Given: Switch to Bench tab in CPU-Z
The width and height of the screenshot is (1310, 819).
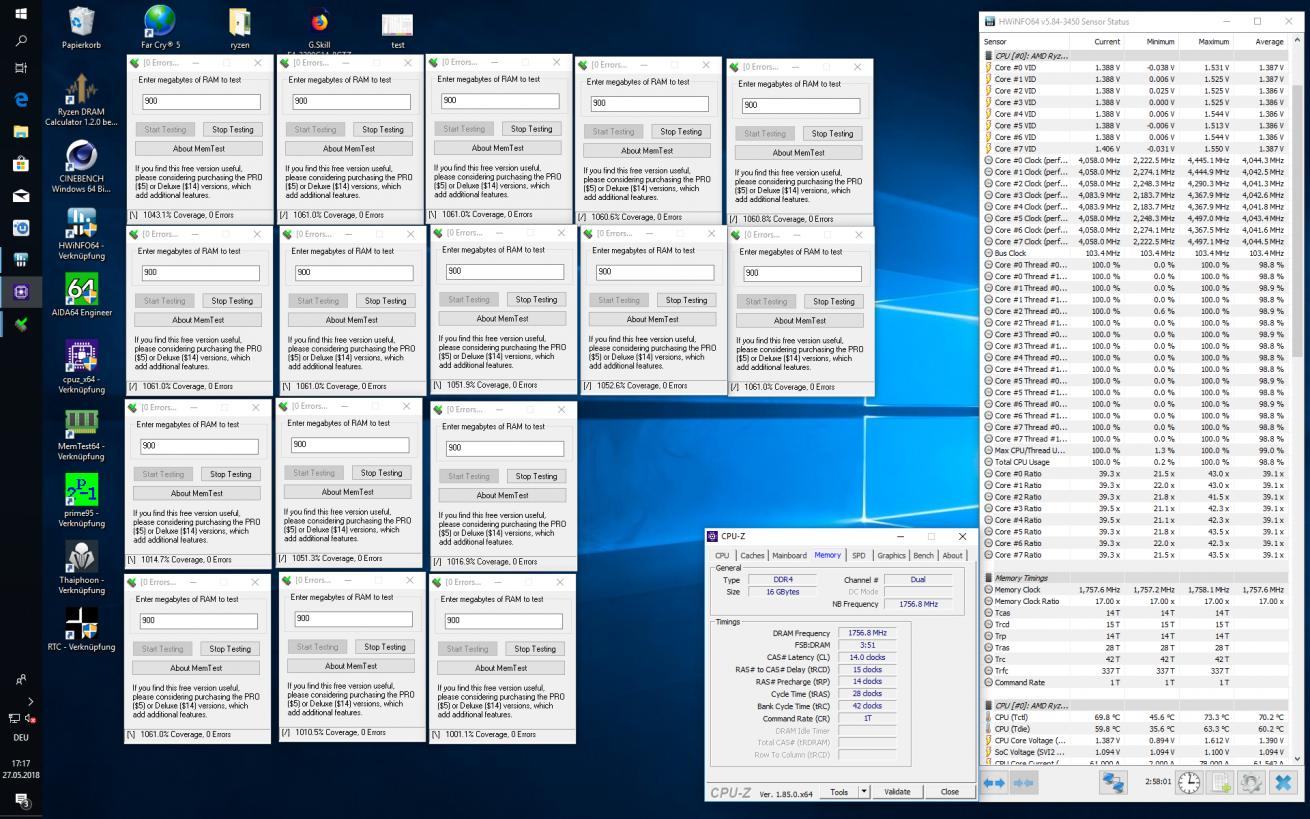Looking at the screenshot, I should [923, 555].
